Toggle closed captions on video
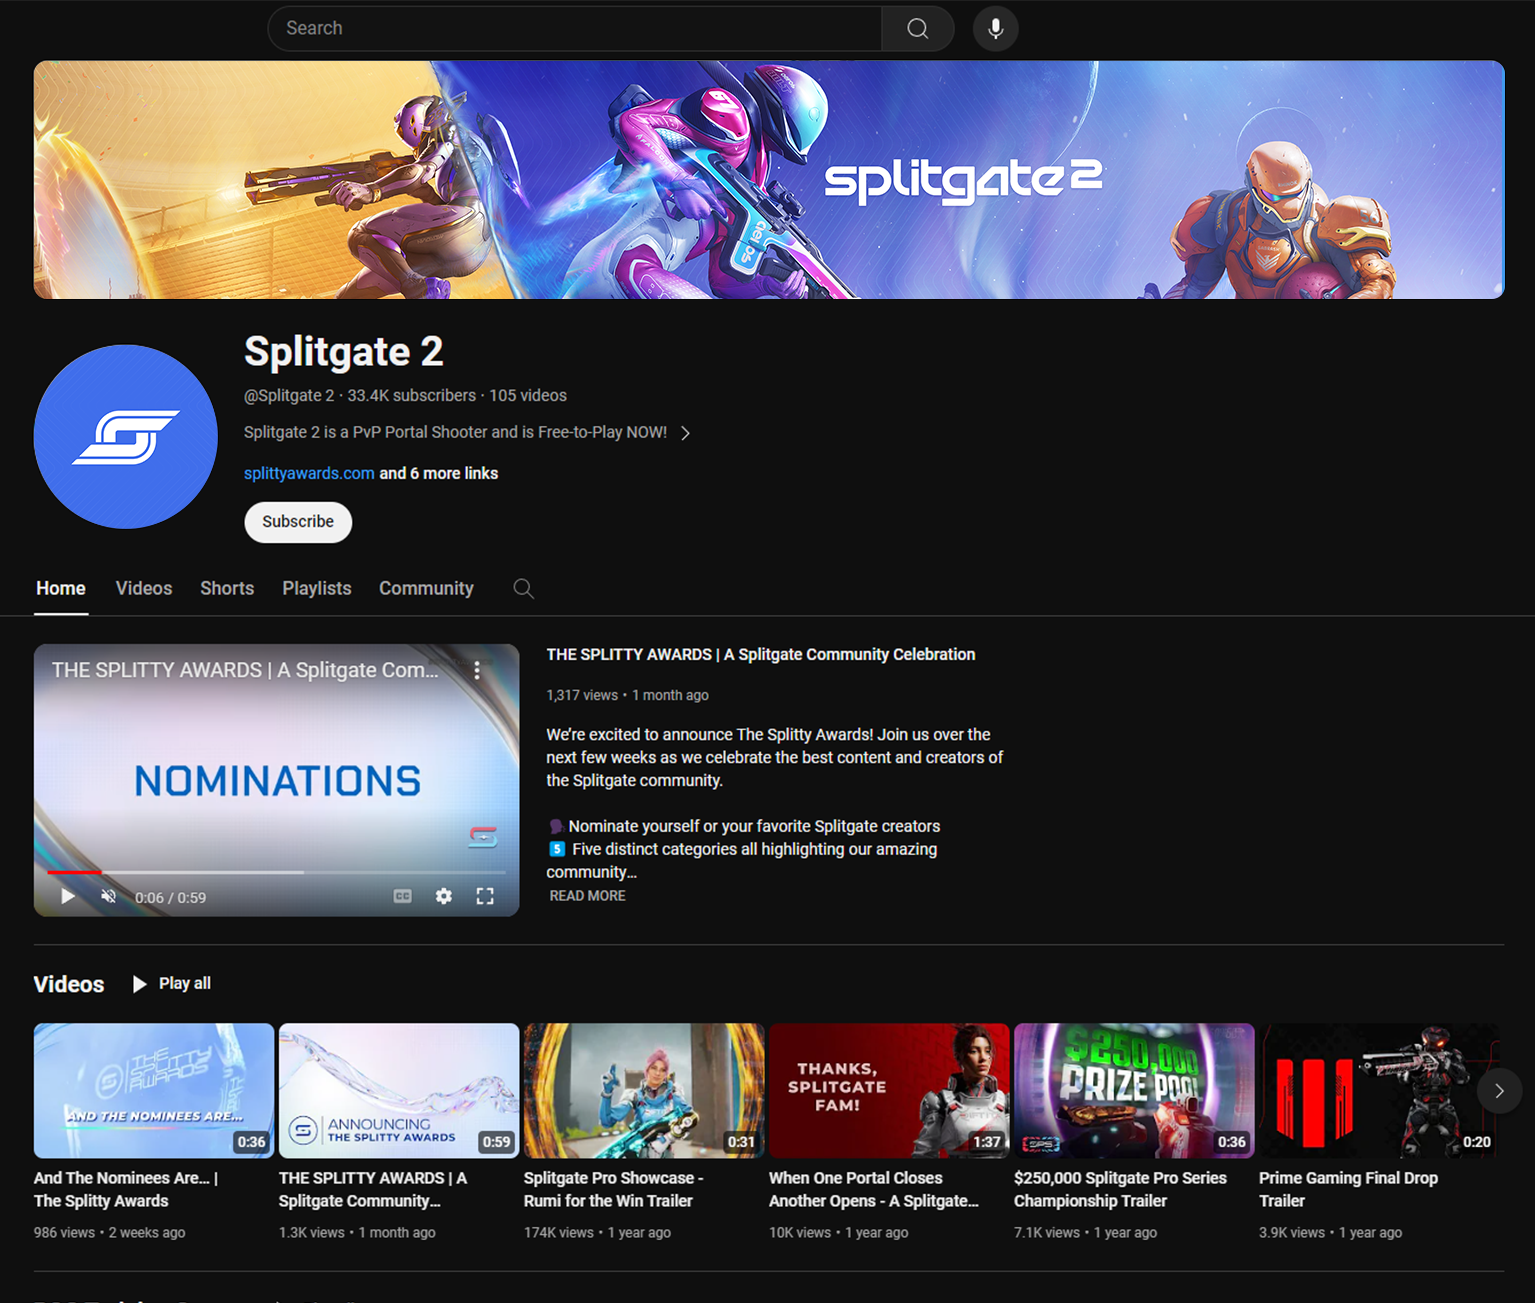This screenshot has height=1303, width=1535. pos(402,896)
